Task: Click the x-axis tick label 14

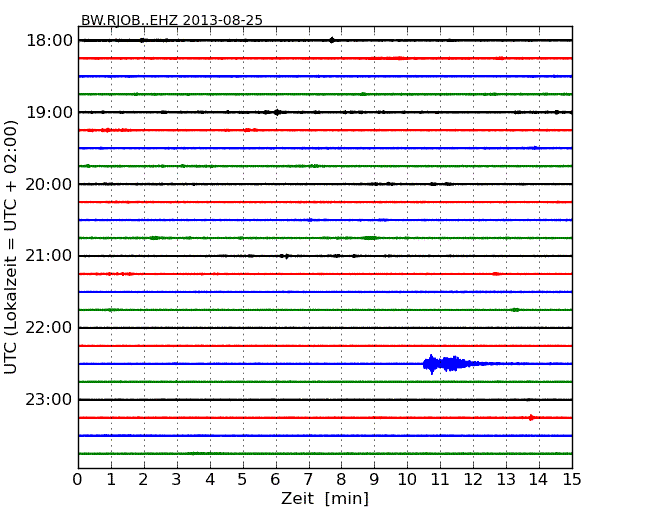Action: tap(539, 480)
